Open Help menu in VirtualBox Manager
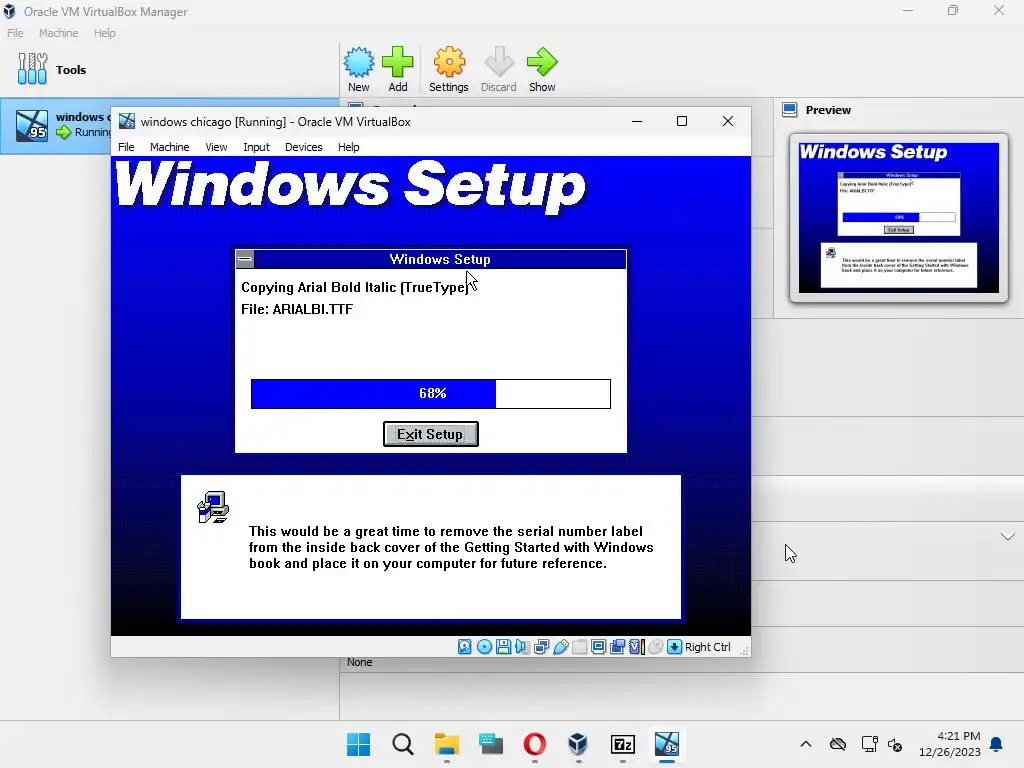 coord(104,33)
